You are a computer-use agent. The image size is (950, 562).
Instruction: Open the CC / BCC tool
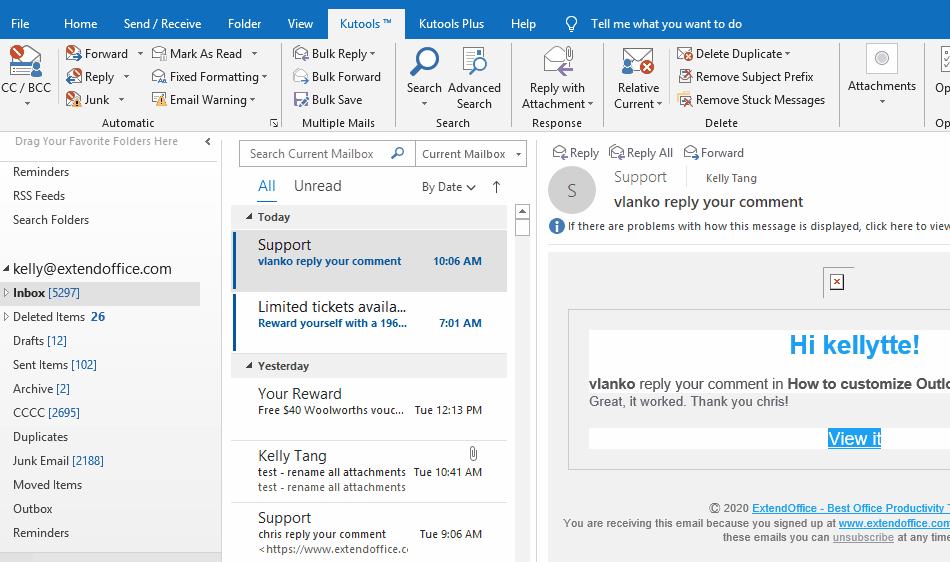pos(26,72)
